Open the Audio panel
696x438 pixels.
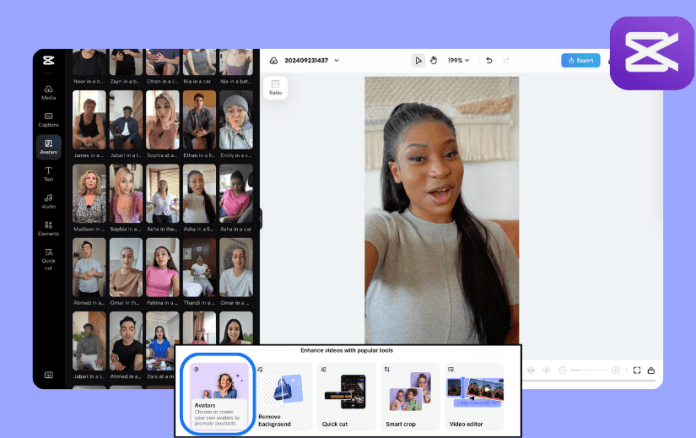pyautogui.click(x=48, y=201)
